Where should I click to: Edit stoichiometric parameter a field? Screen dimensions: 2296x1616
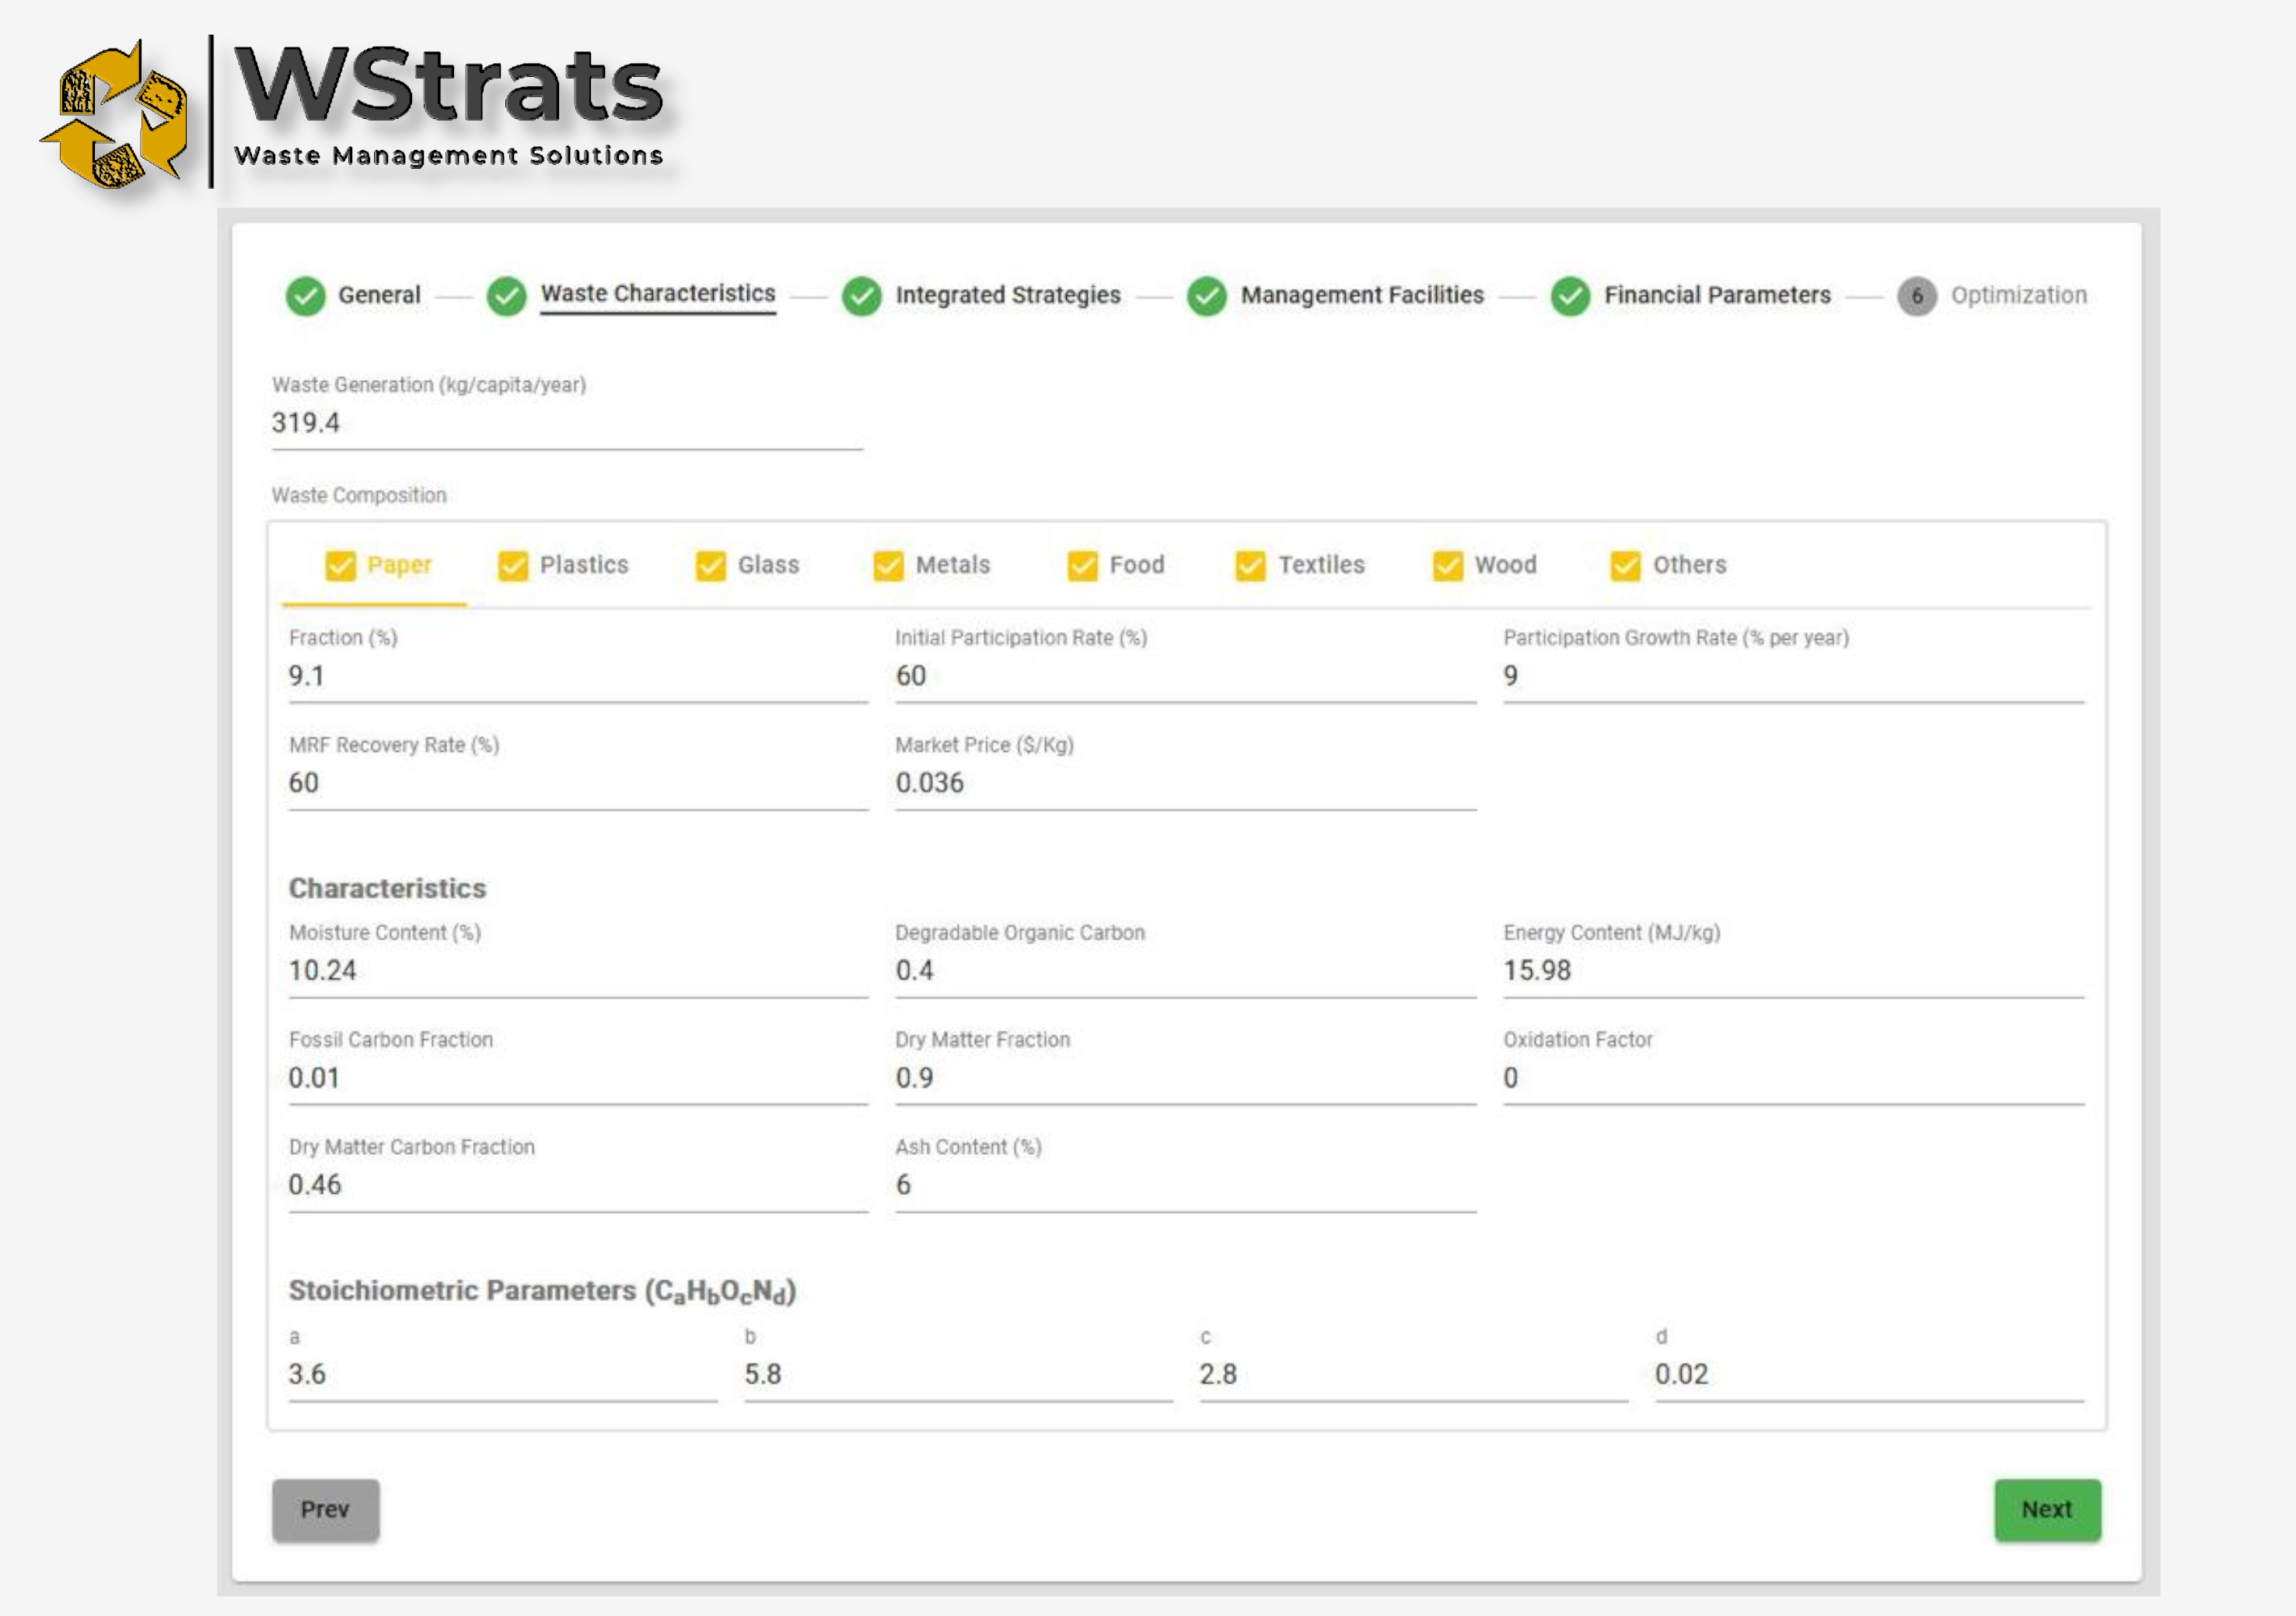click(502, 1375)
